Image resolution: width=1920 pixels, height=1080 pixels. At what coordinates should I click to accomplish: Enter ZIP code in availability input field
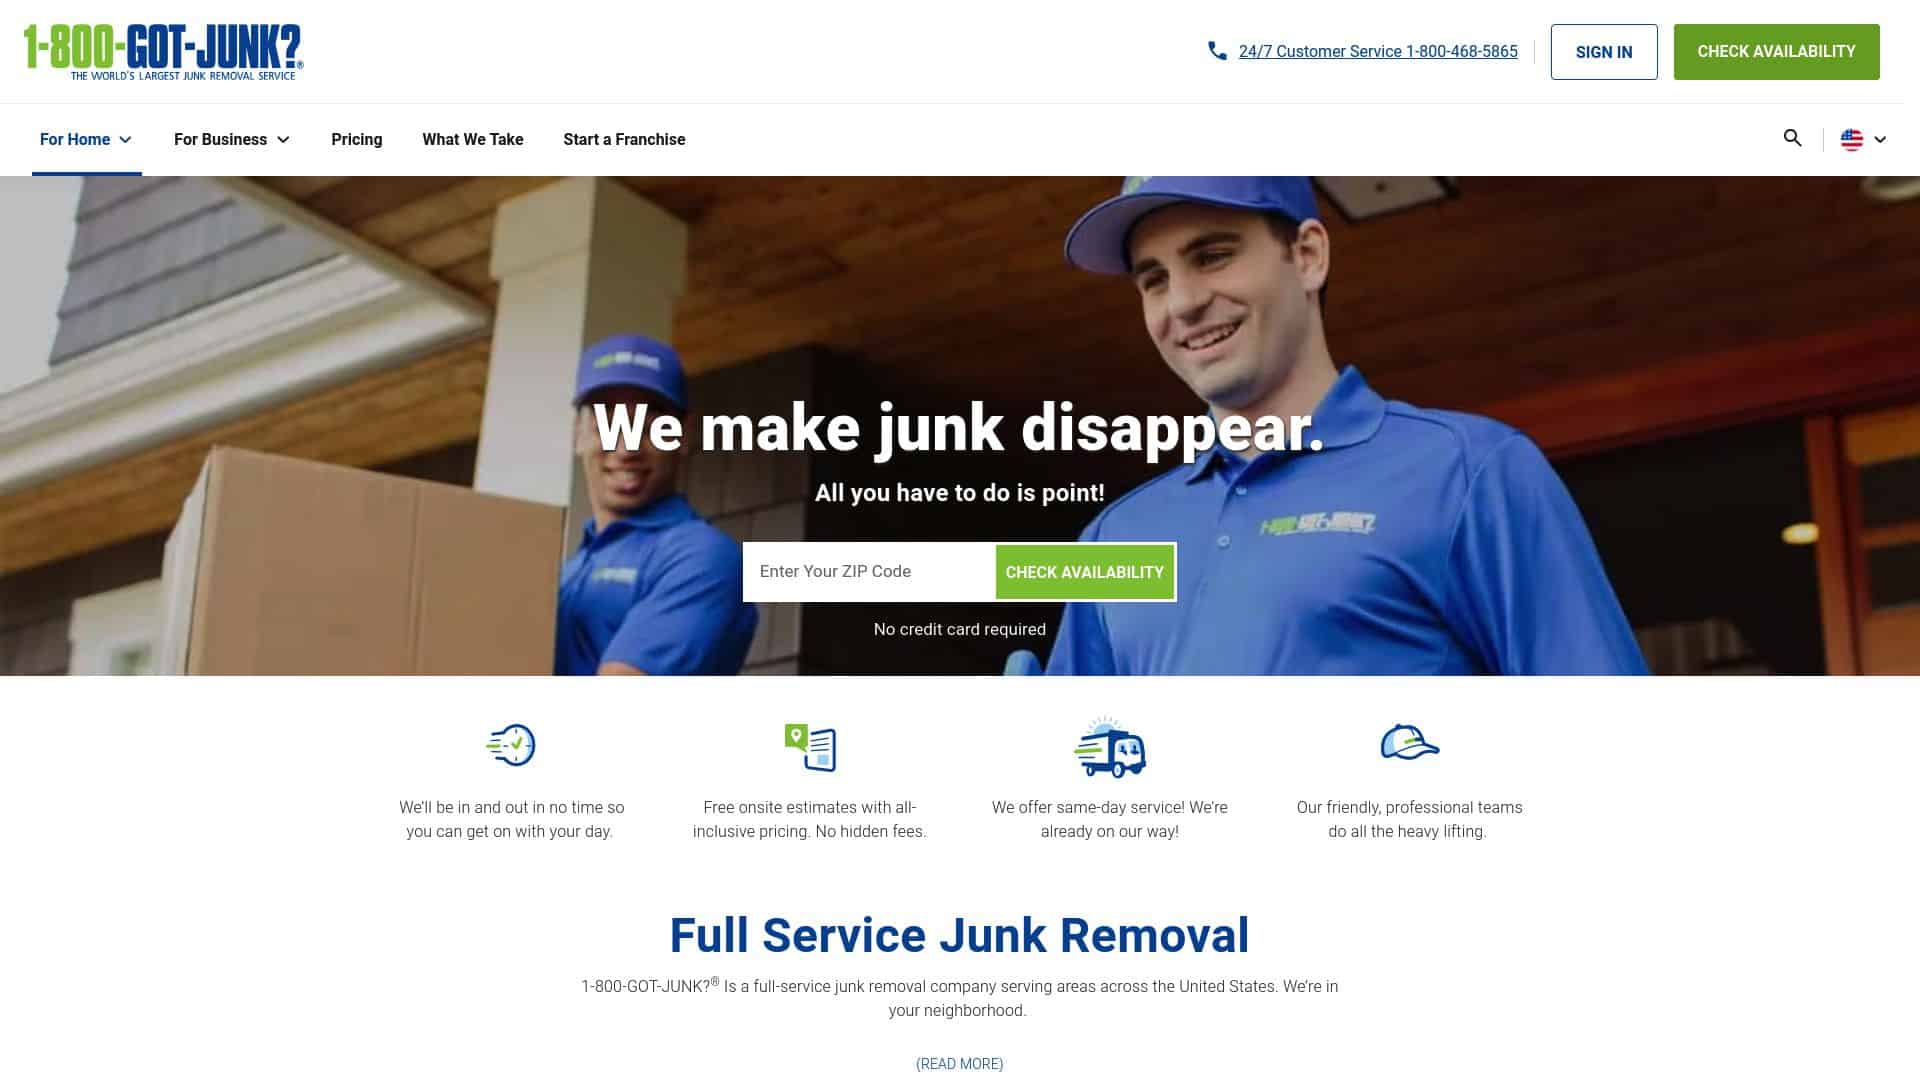[x=869, y=571]
